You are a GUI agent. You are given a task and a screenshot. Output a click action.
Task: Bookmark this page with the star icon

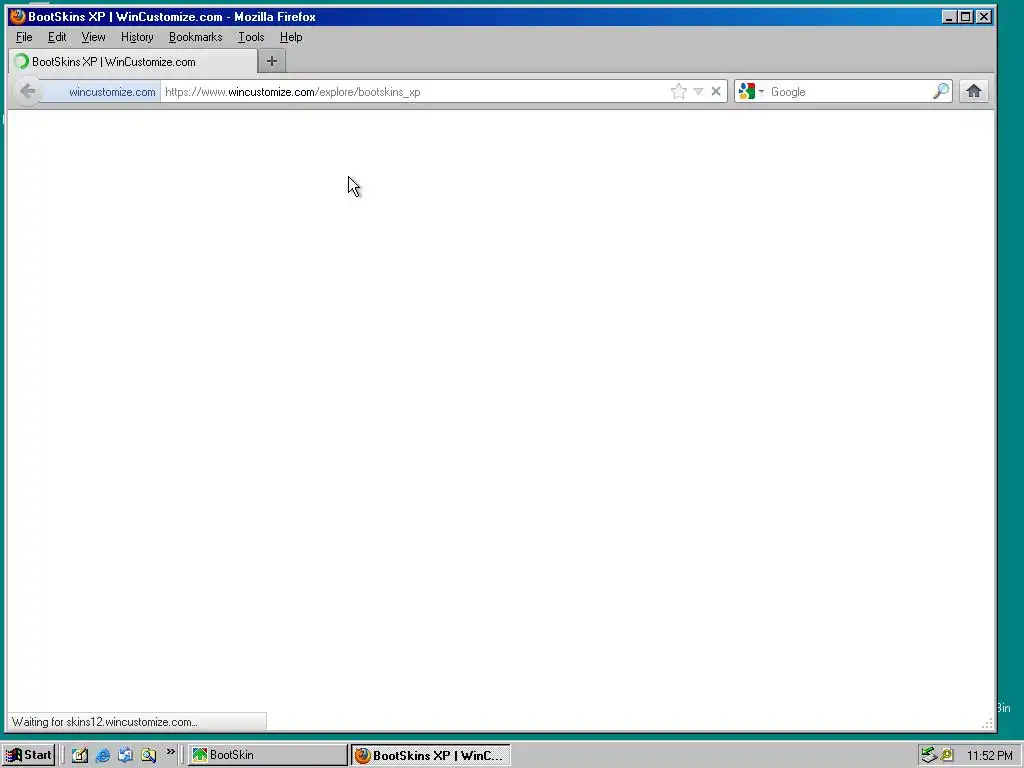(x=679, y=91)
